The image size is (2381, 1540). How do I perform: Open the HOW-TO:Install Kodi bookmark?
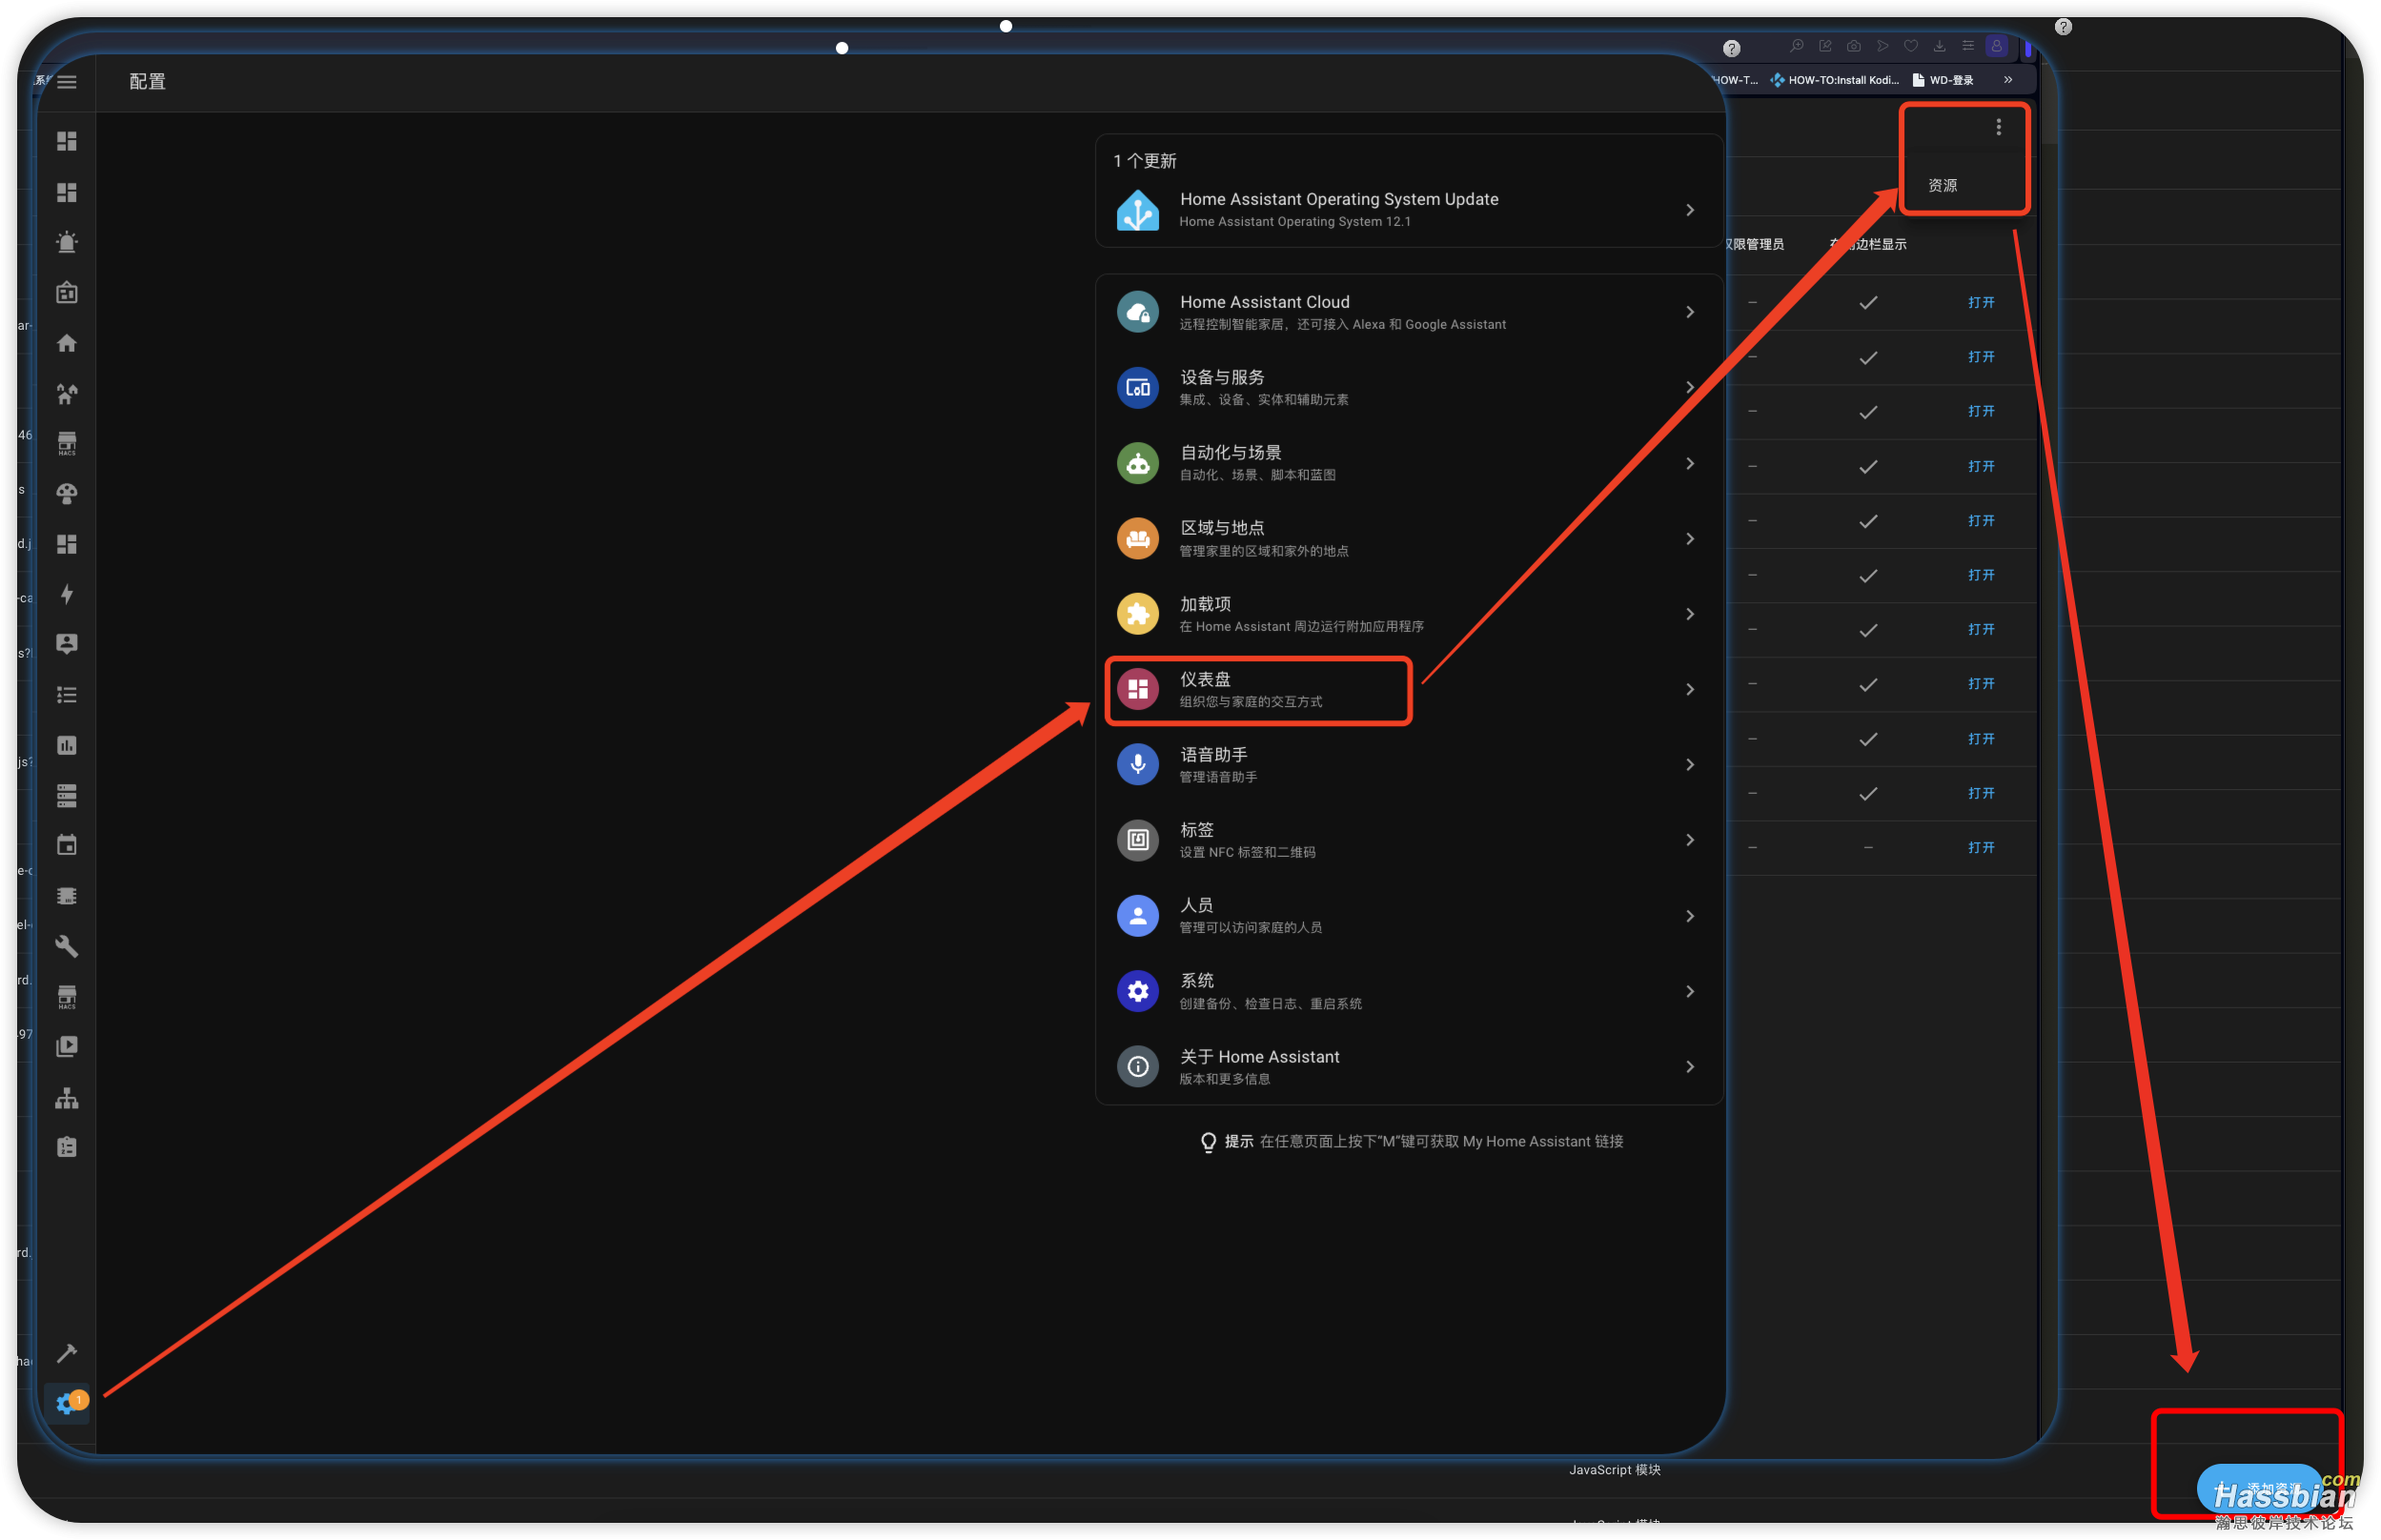point(1835,80)
